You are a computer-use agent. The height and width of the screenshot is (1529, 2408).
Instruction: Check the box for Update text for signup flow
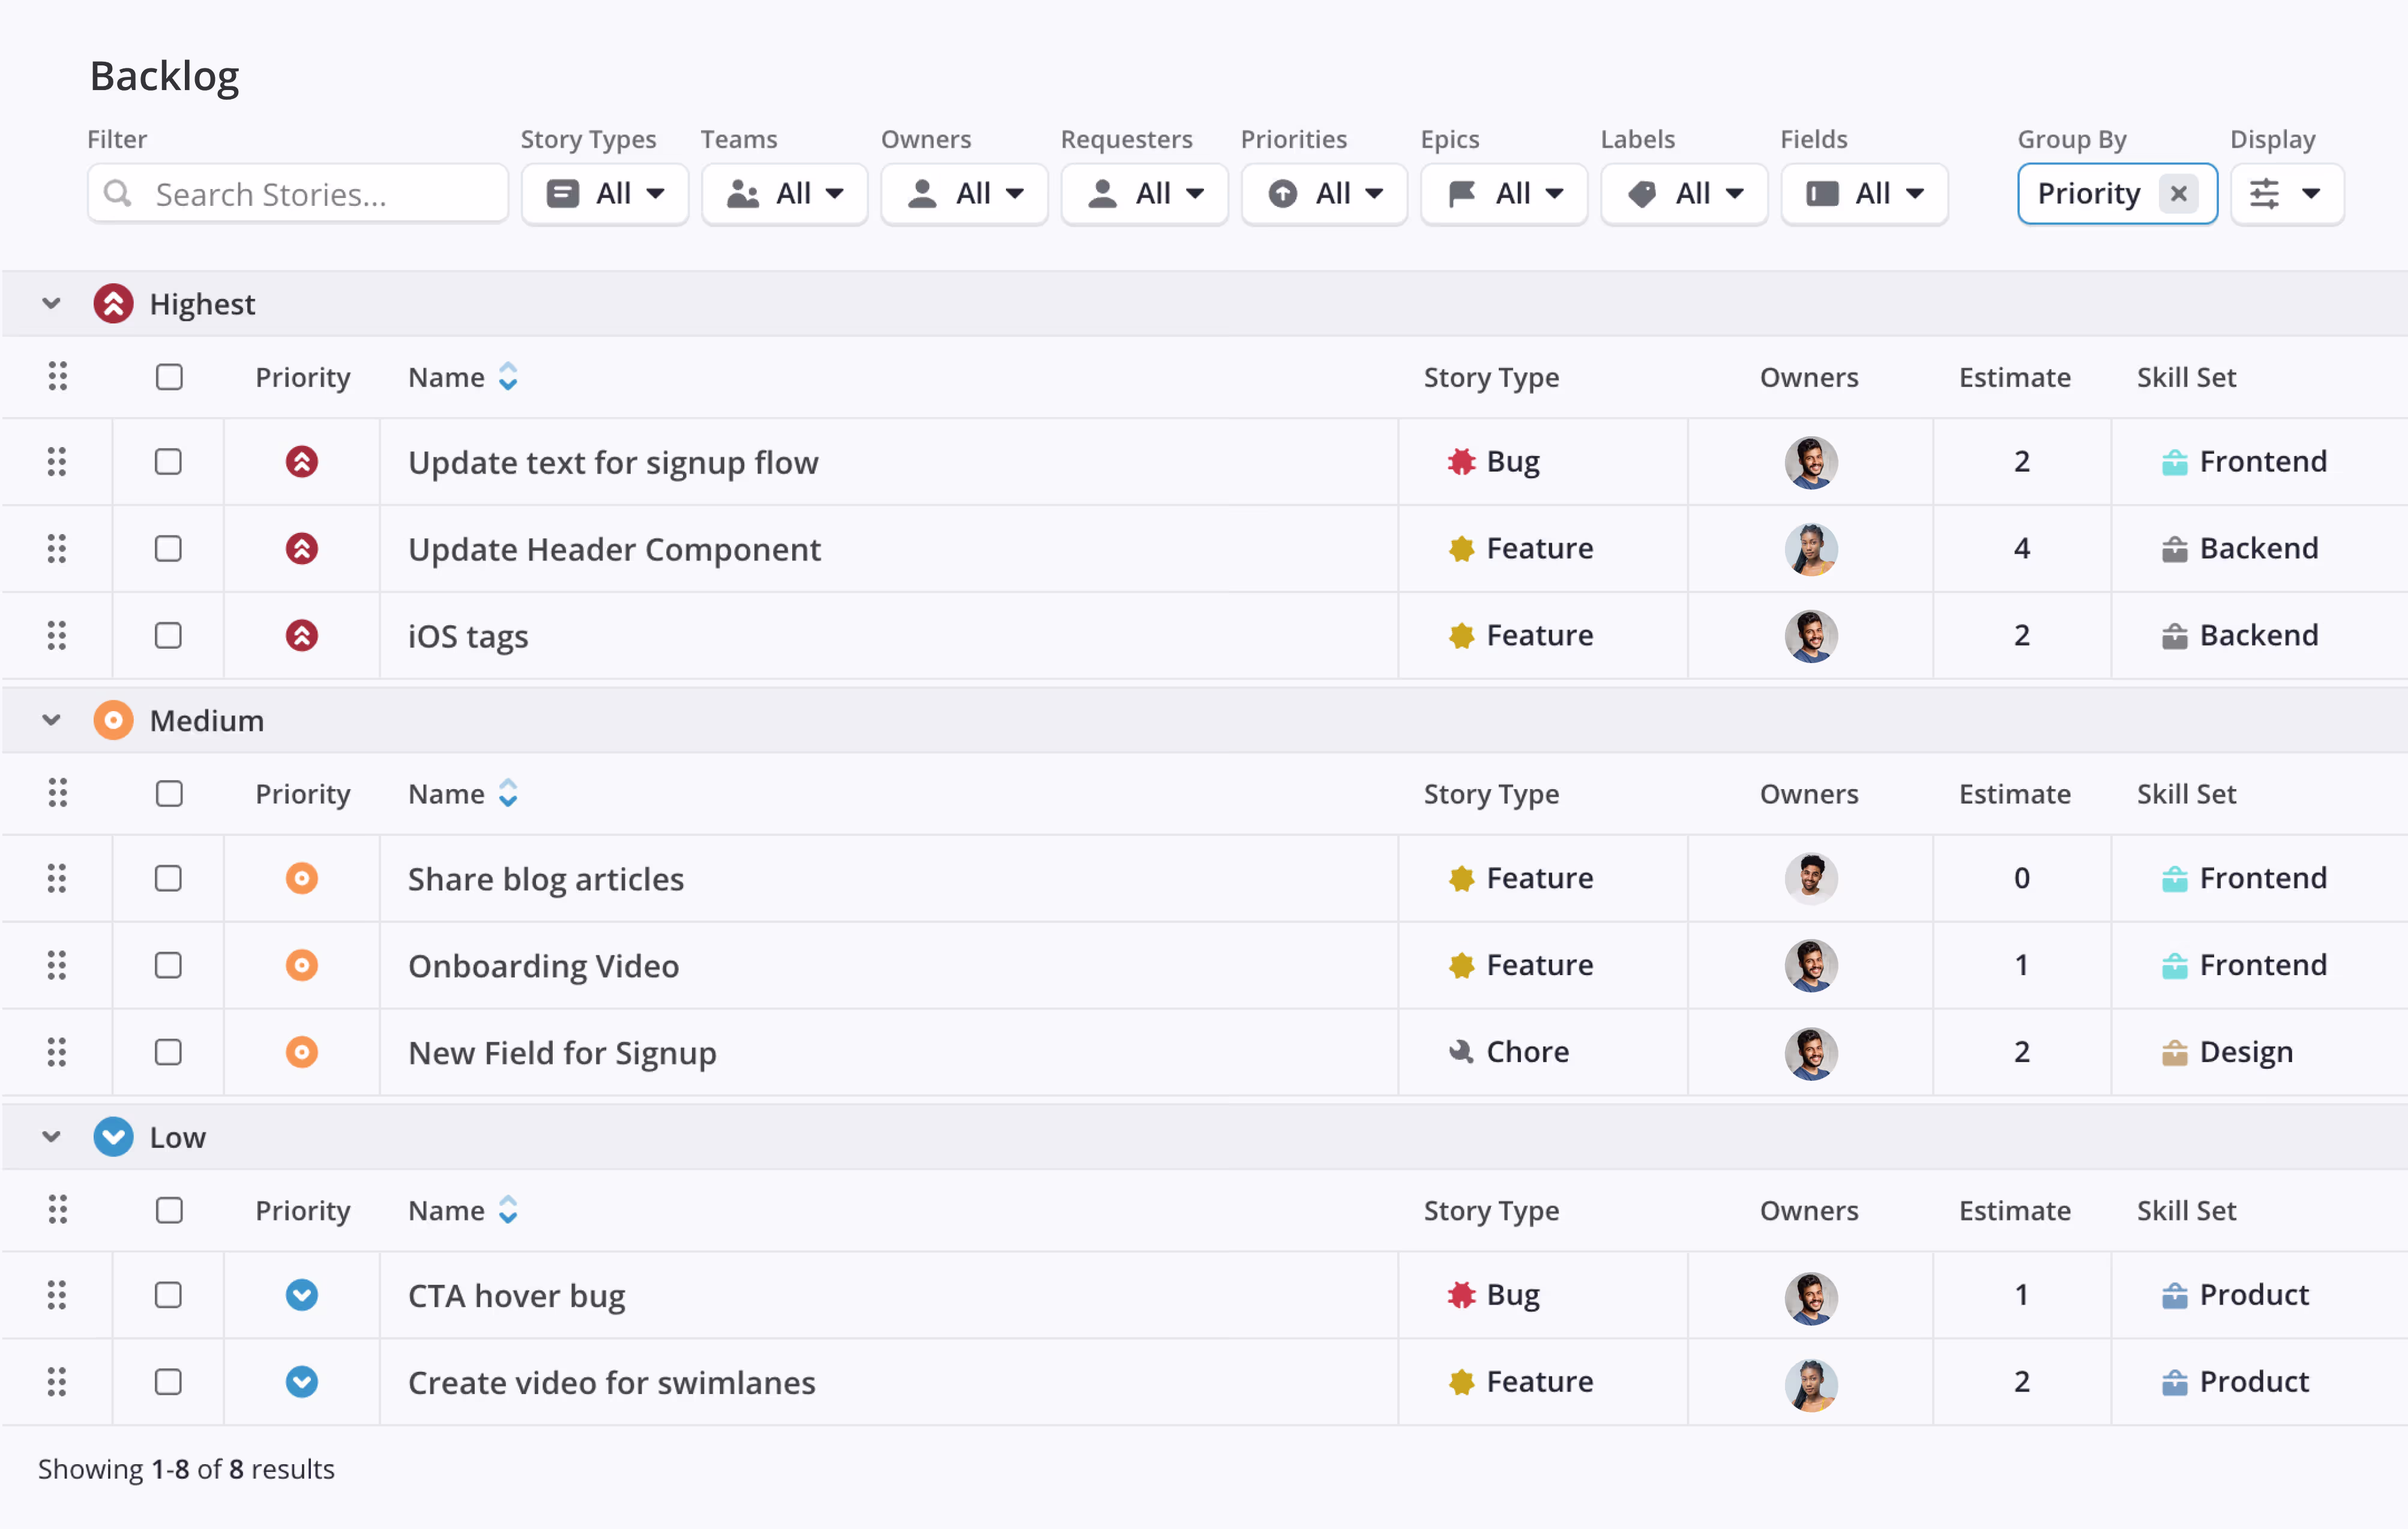coord(168,462)
